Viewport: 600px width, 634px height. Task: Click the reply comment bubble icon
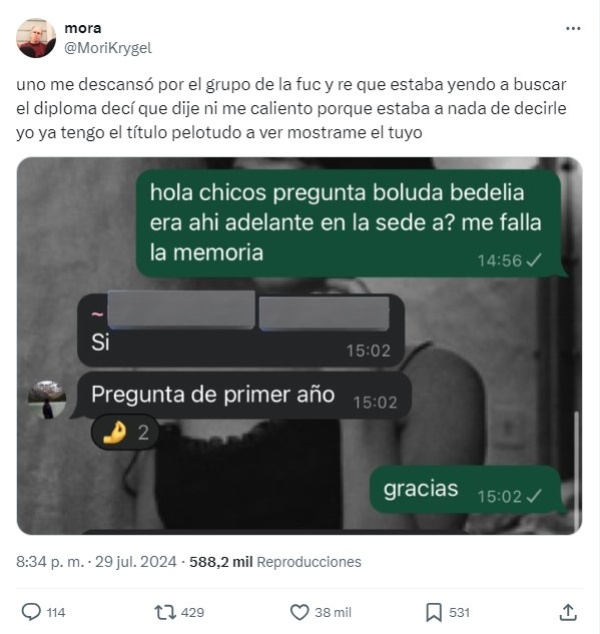(31, 612)
